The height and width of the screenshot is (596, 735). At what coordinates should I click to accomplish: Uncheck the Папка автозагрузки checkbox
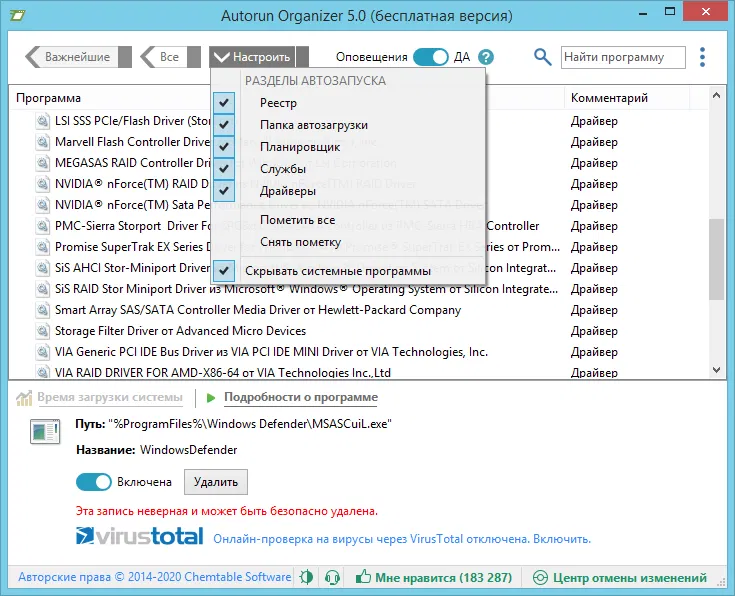224,125
